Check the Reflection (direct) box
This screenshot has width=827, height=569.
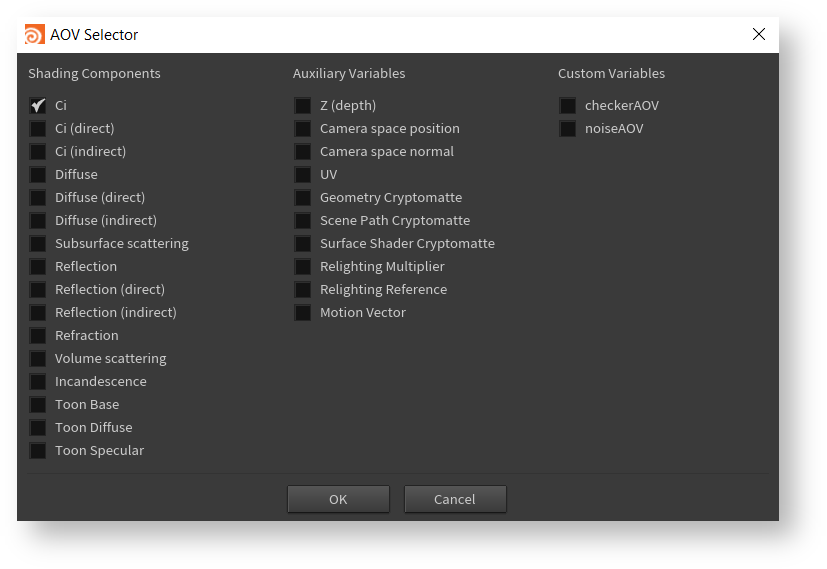[38, 290]
